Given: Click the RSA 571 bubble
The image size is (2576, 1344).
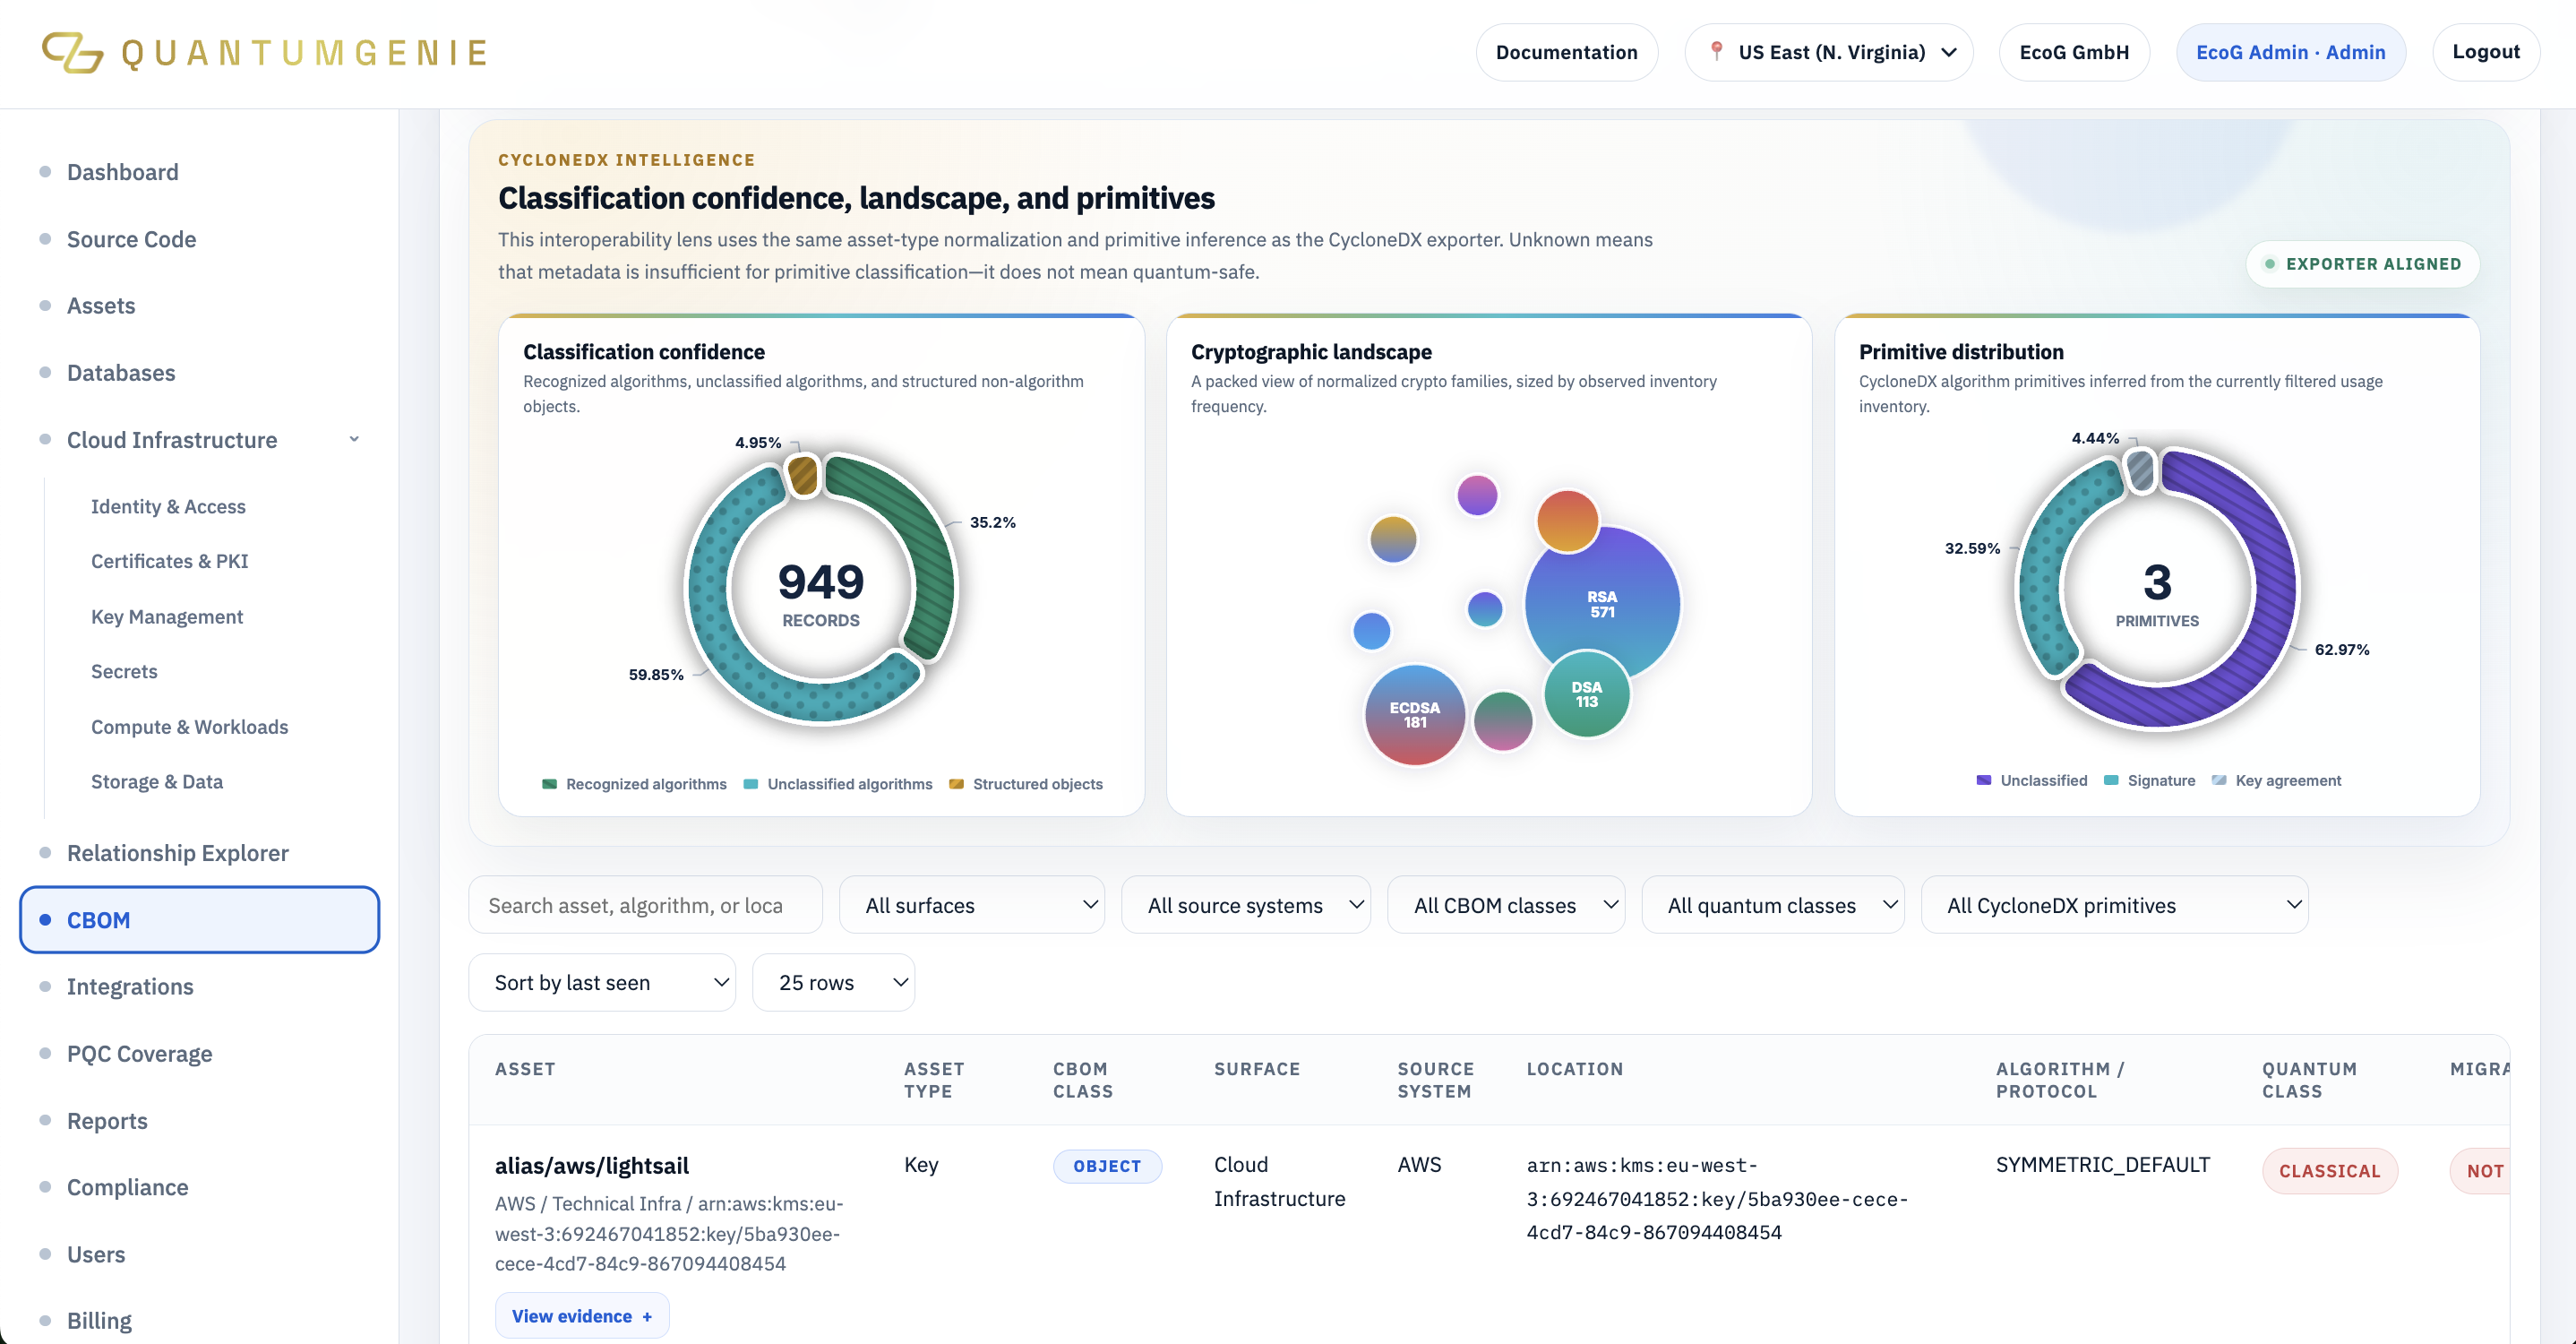Looking at the screenshot, I should [x=1602, y=604].
